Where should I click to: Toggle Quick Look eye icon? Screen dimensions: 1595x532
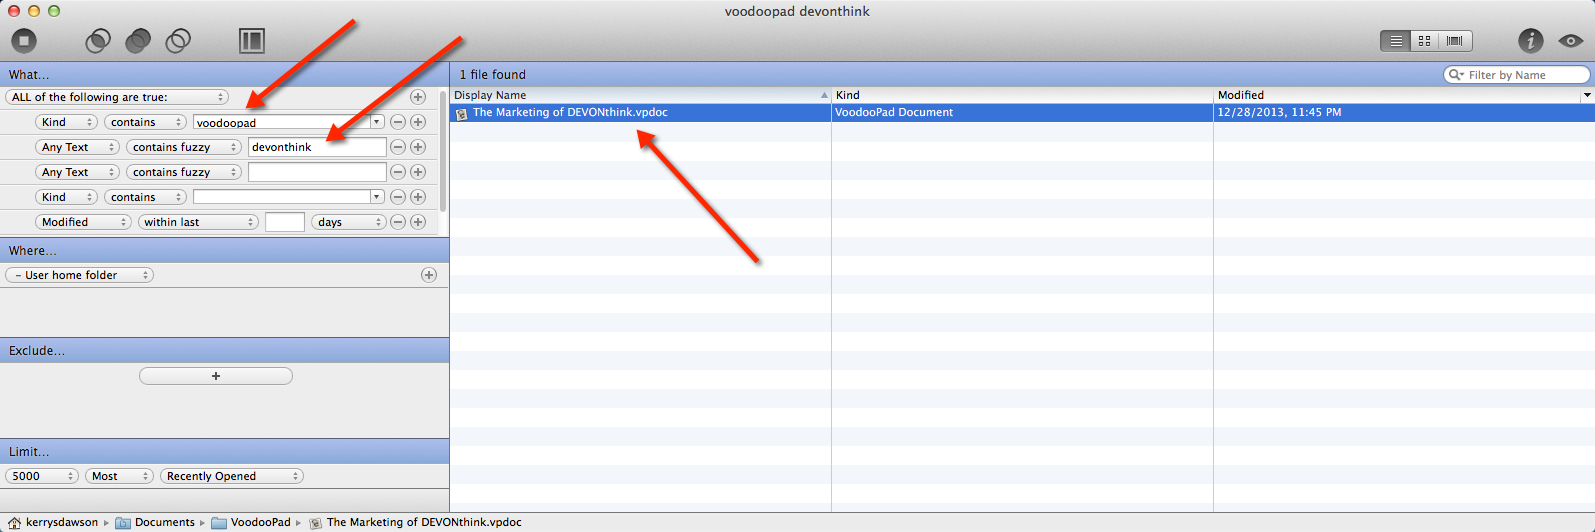(x=1570, y=41)
